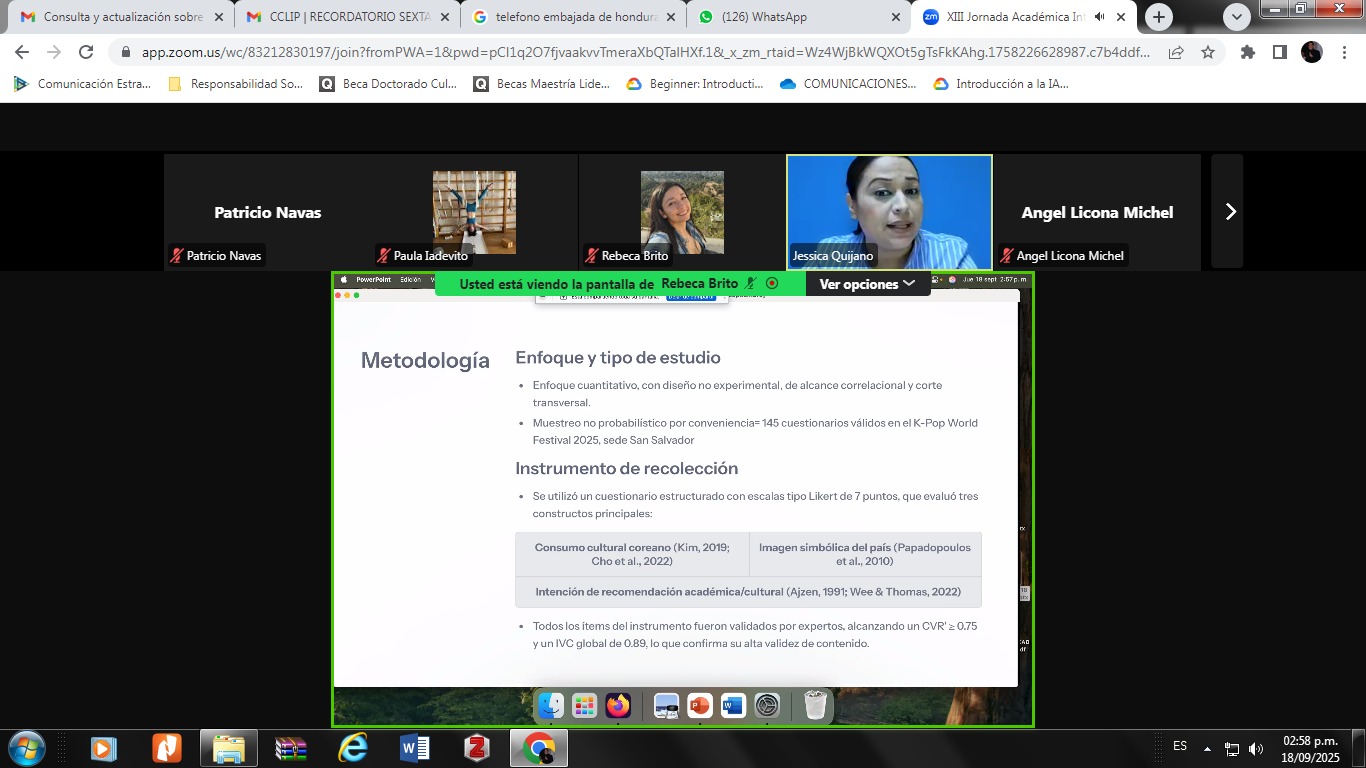Bookmark this page with star icon
The height and width of the screenshot is (768, 1366).
[1208, 52]
